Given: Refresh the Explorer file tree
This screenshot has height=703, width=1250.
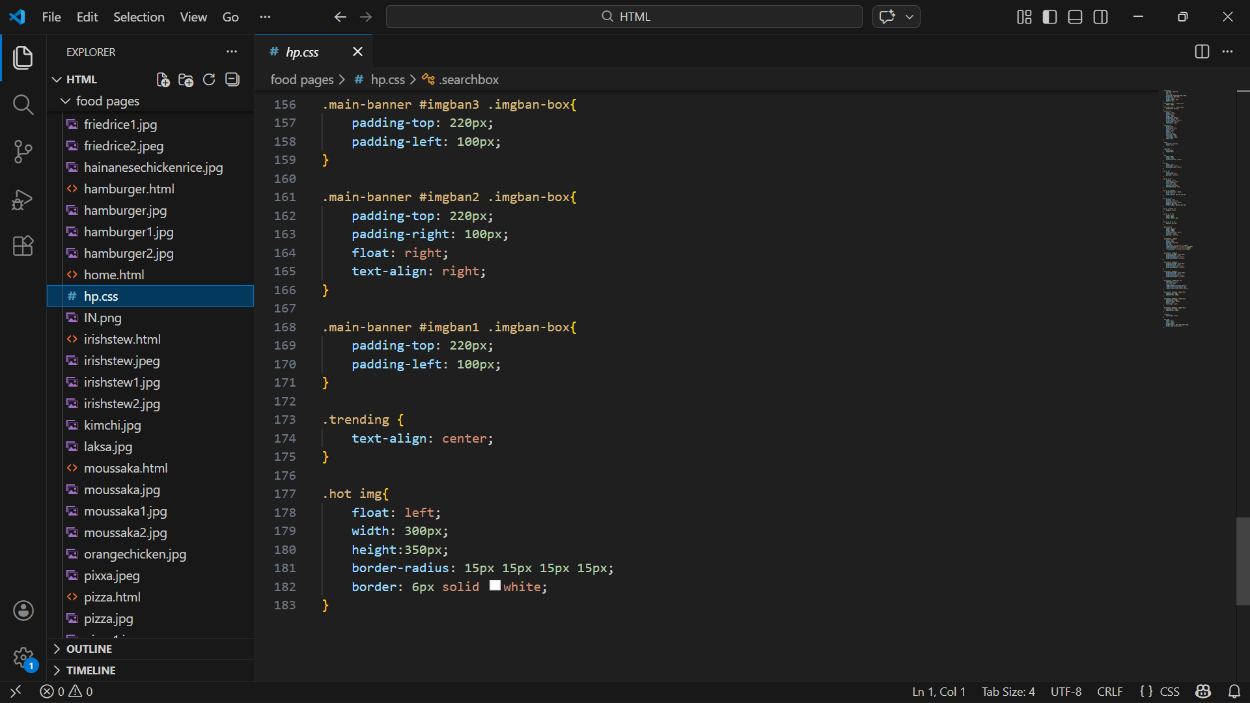Looking at the screenshot, I should (209, 80).
